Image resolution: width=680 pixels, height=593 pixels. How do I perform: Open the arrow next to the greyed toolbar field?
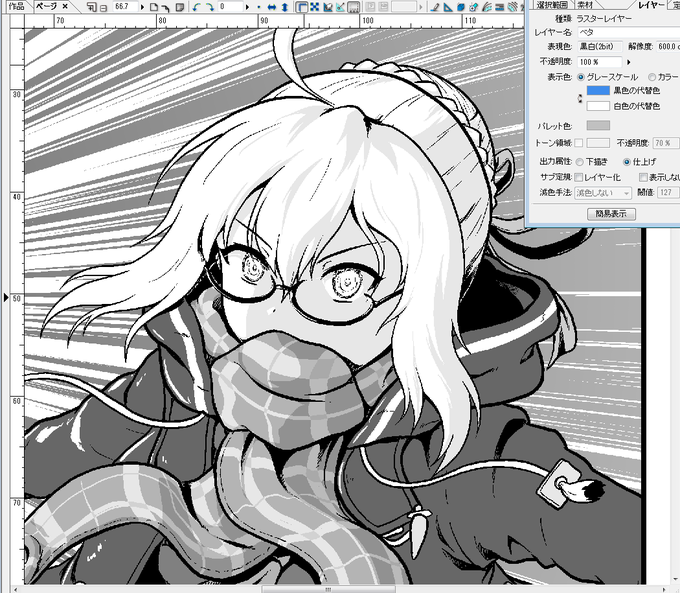pyautogui.click(x=421, y=7)
